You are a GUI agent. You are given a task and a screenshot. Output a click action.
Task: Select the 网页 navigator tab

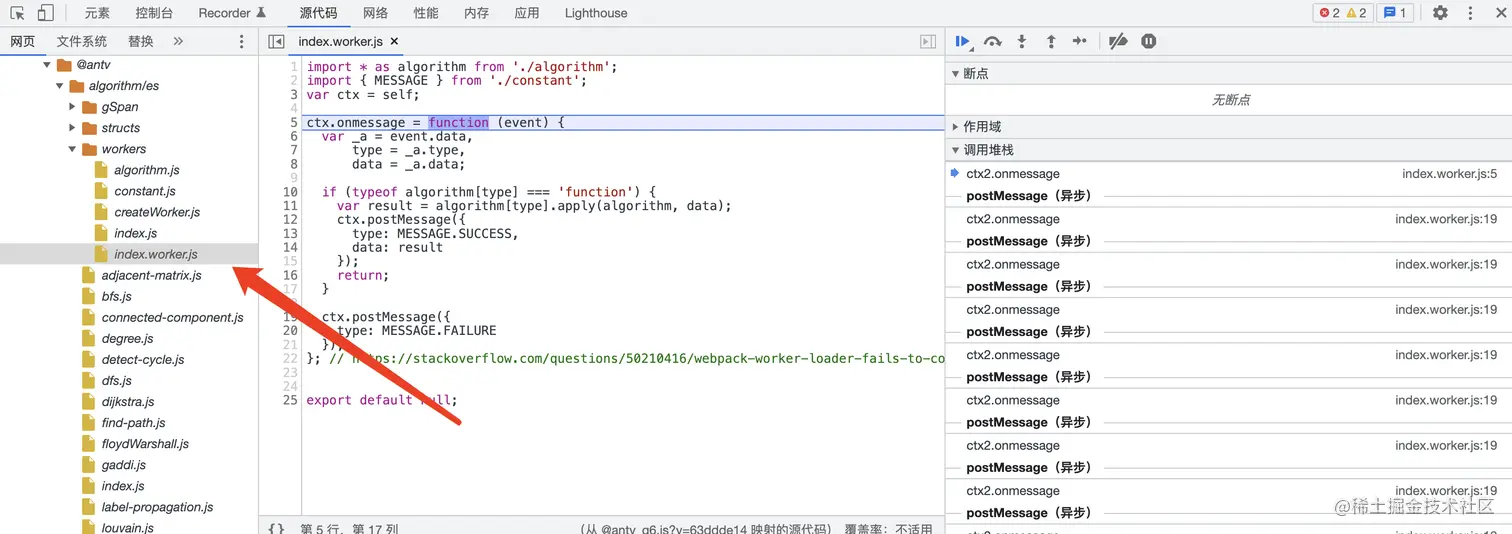click(22, 41)
